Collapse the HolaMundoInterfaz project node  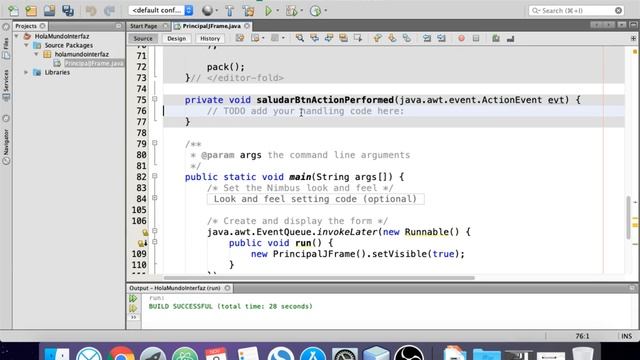17,36
